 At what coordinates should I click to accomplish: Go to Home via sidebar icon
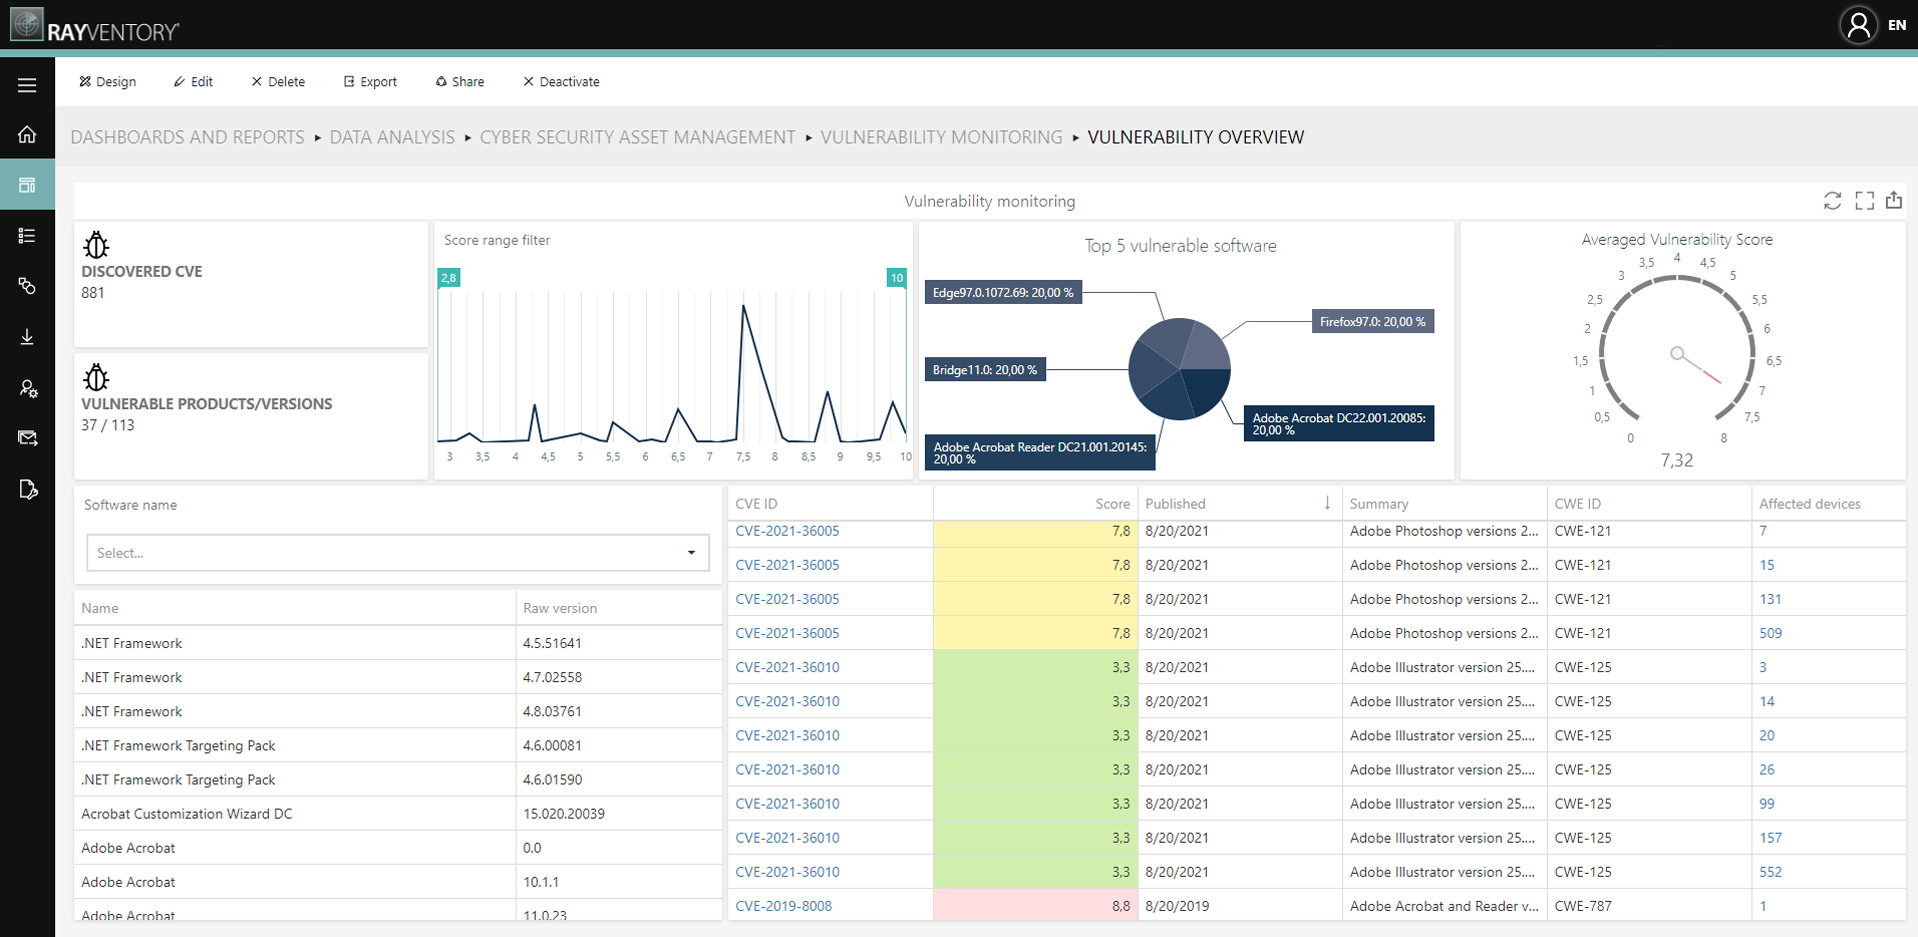coord(27,134)
